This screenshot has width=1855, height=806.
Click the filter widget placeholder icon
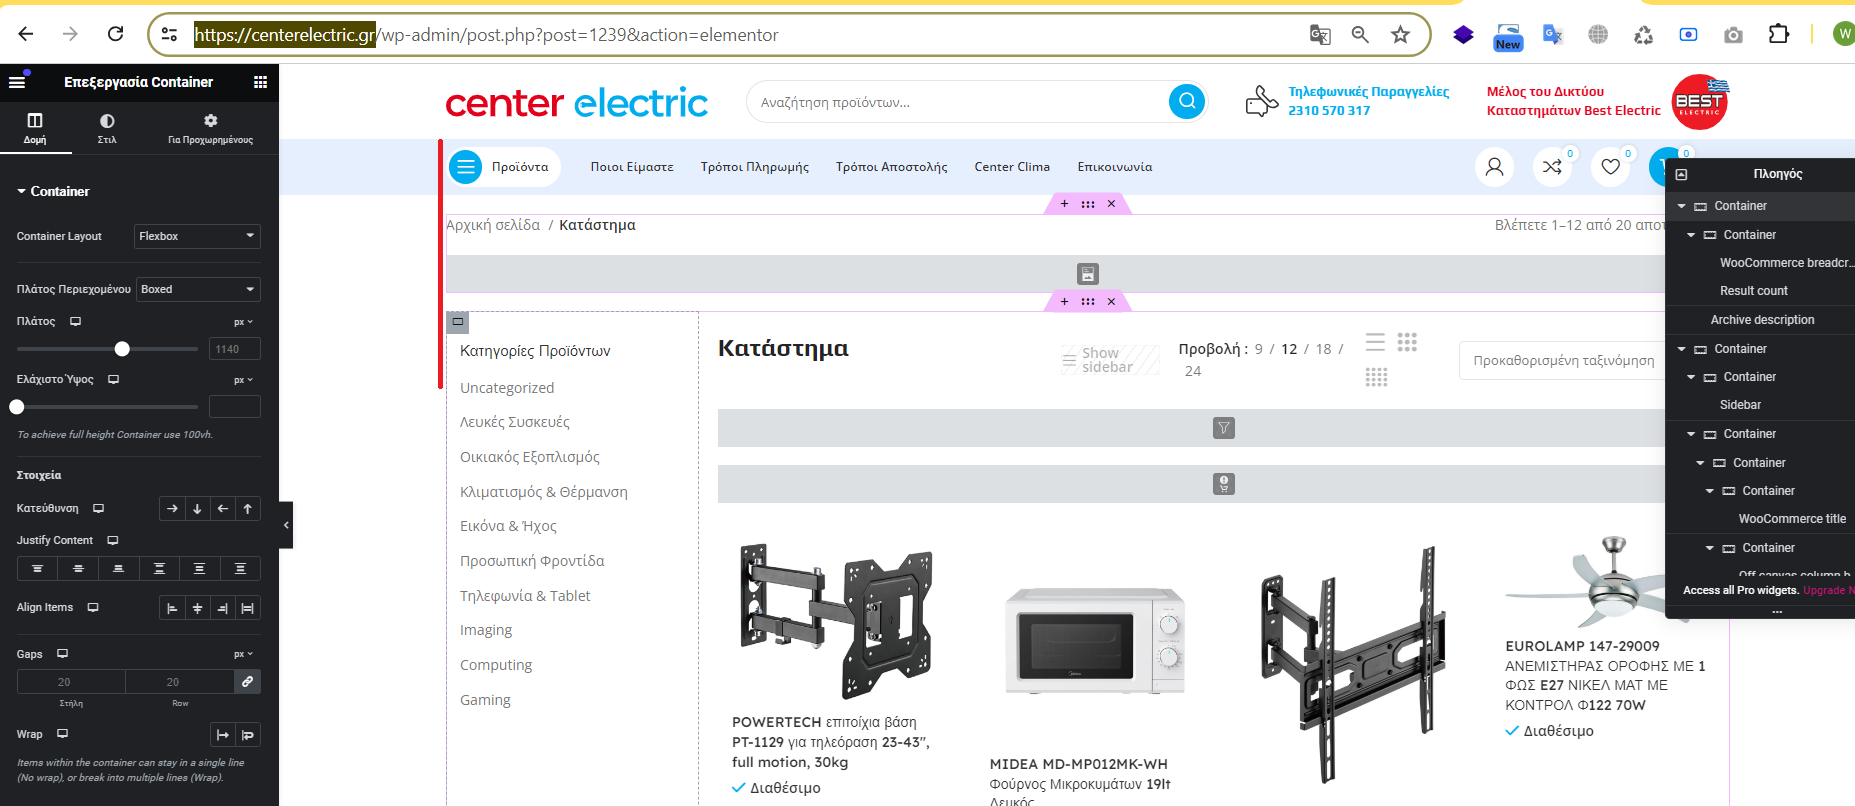[1224, 428]
